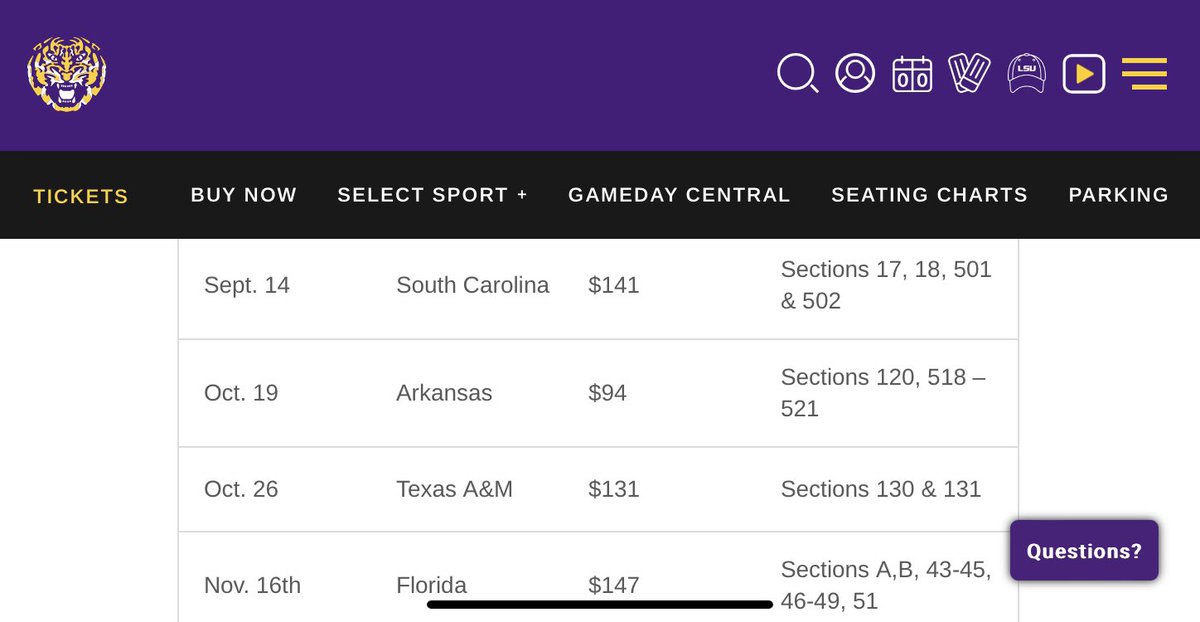Screen dimensions: 1200x622
Task: Click Texas A&M Sections 130 & 131 text
Action: 880,489
